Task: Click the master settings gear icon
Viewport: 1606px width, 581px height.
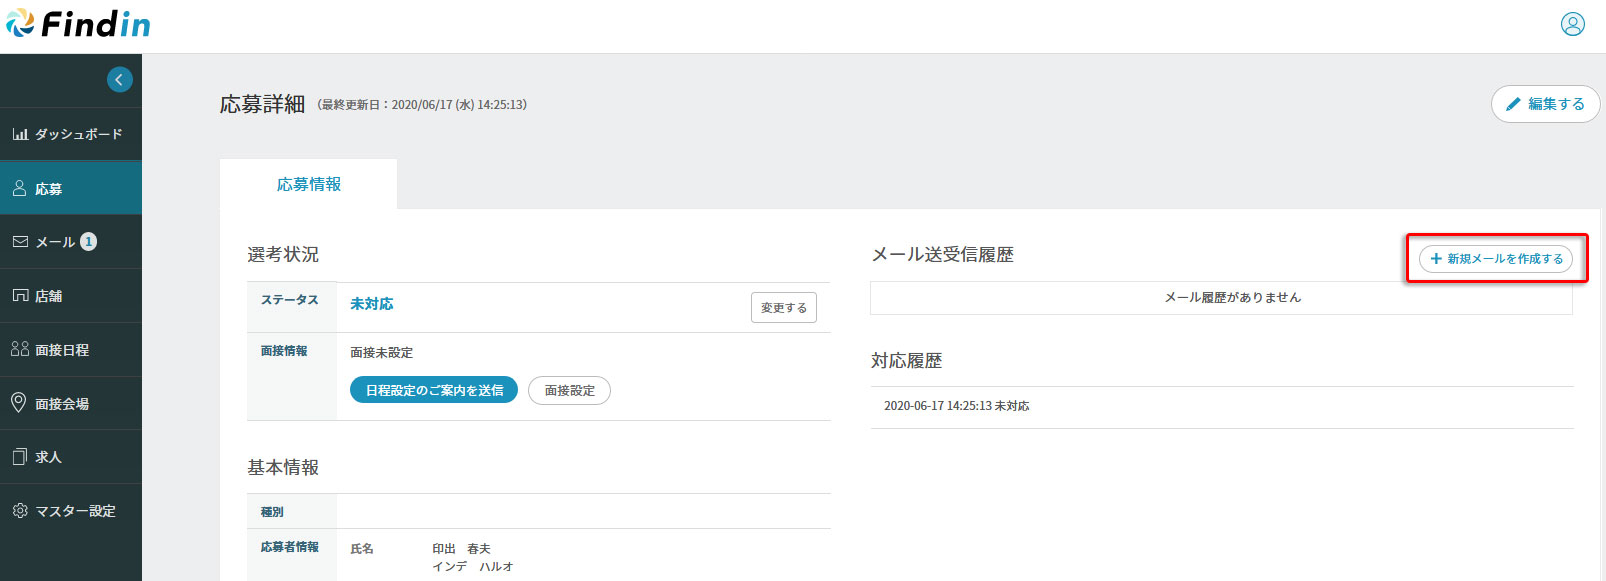Action: tap(20, 511)
